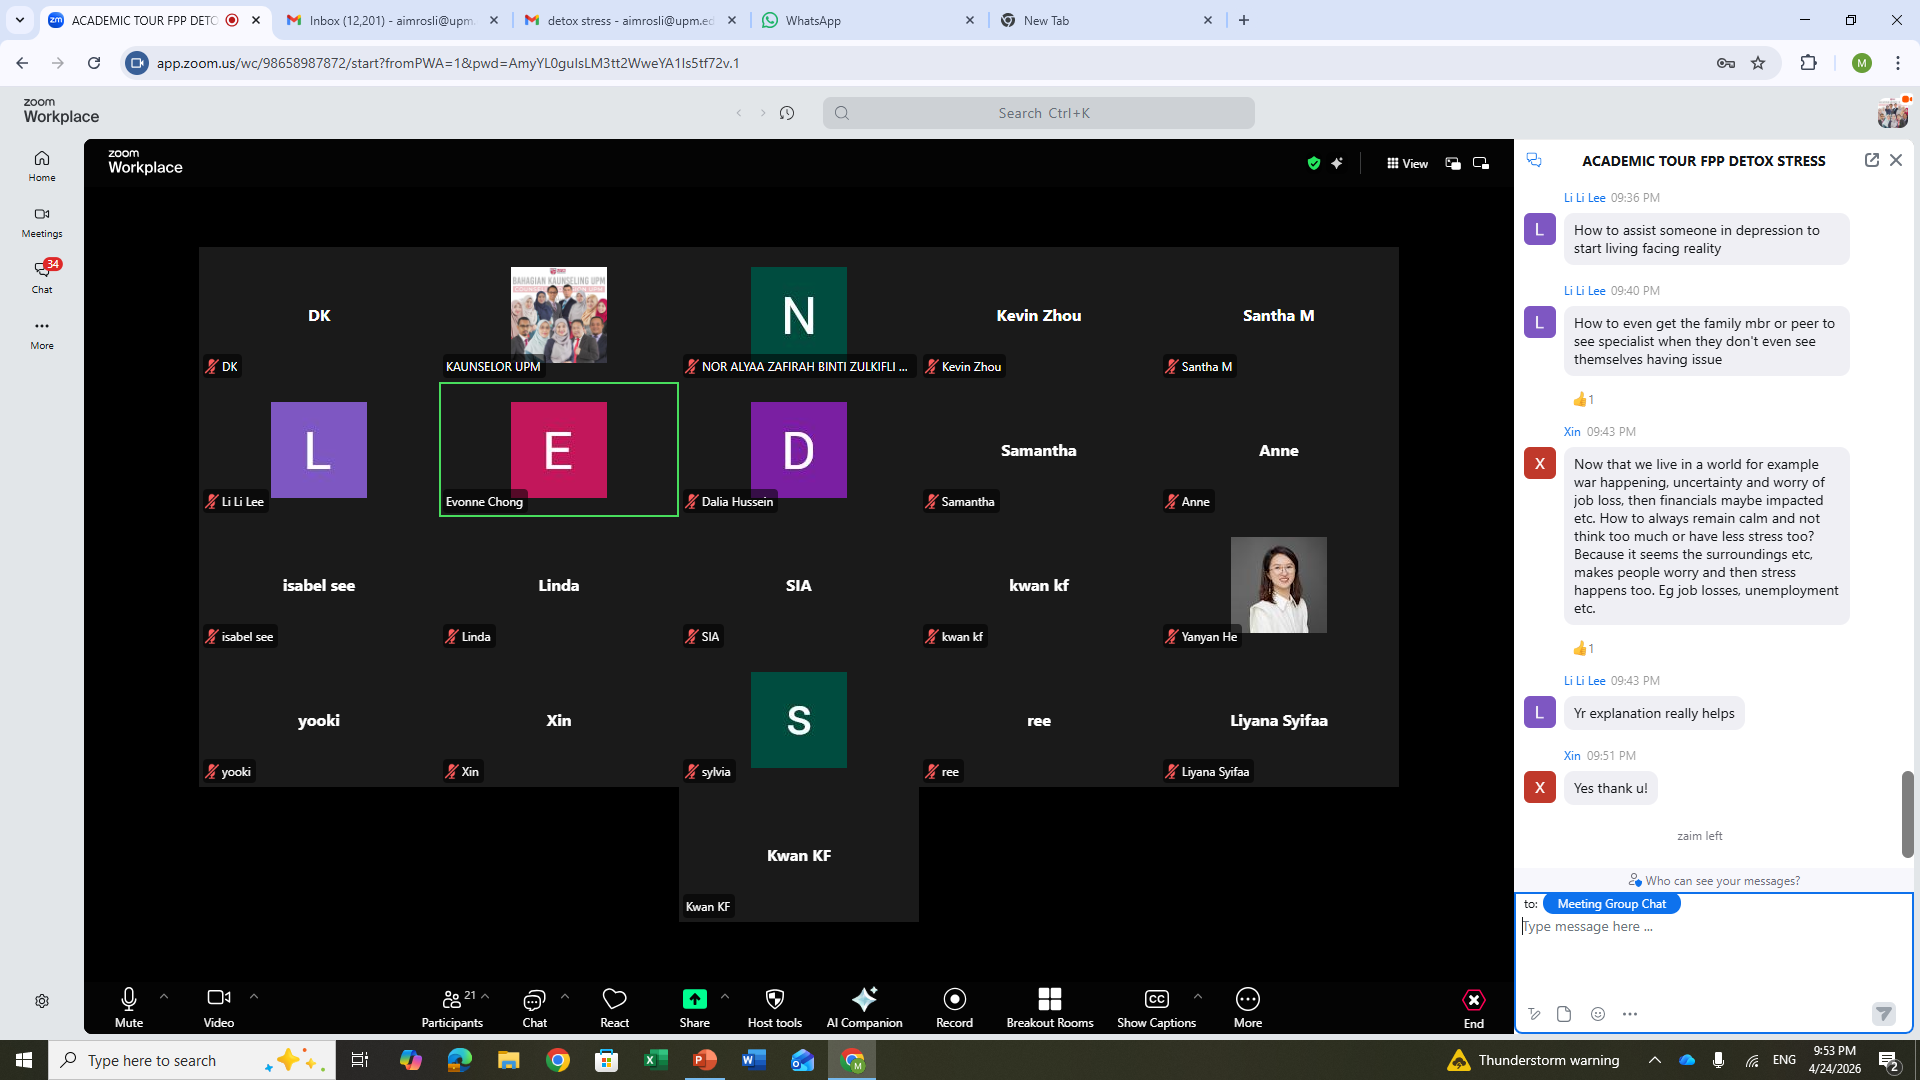Image resolution: width=1920 pixels, height=1080 pixels.
Task: Switch to Inbox Gmail tab
Action: pyautogui.click(x=392, y=20)
